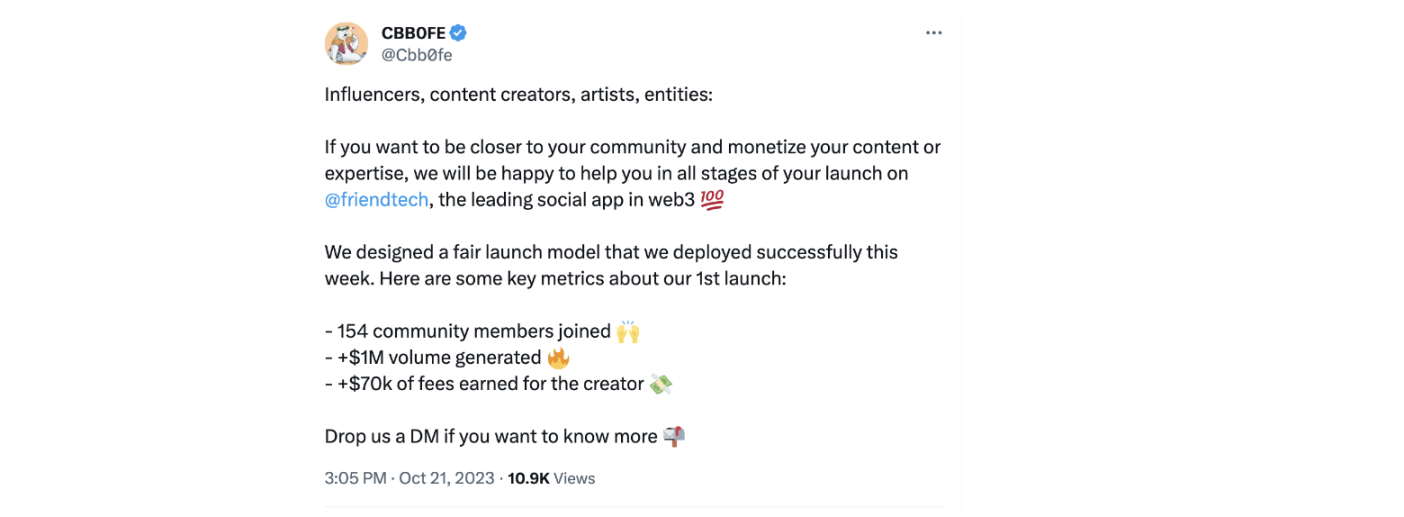1404x517 pixels.
Task: Click the fire emoji after volume generated
Action: click(558, 357)
